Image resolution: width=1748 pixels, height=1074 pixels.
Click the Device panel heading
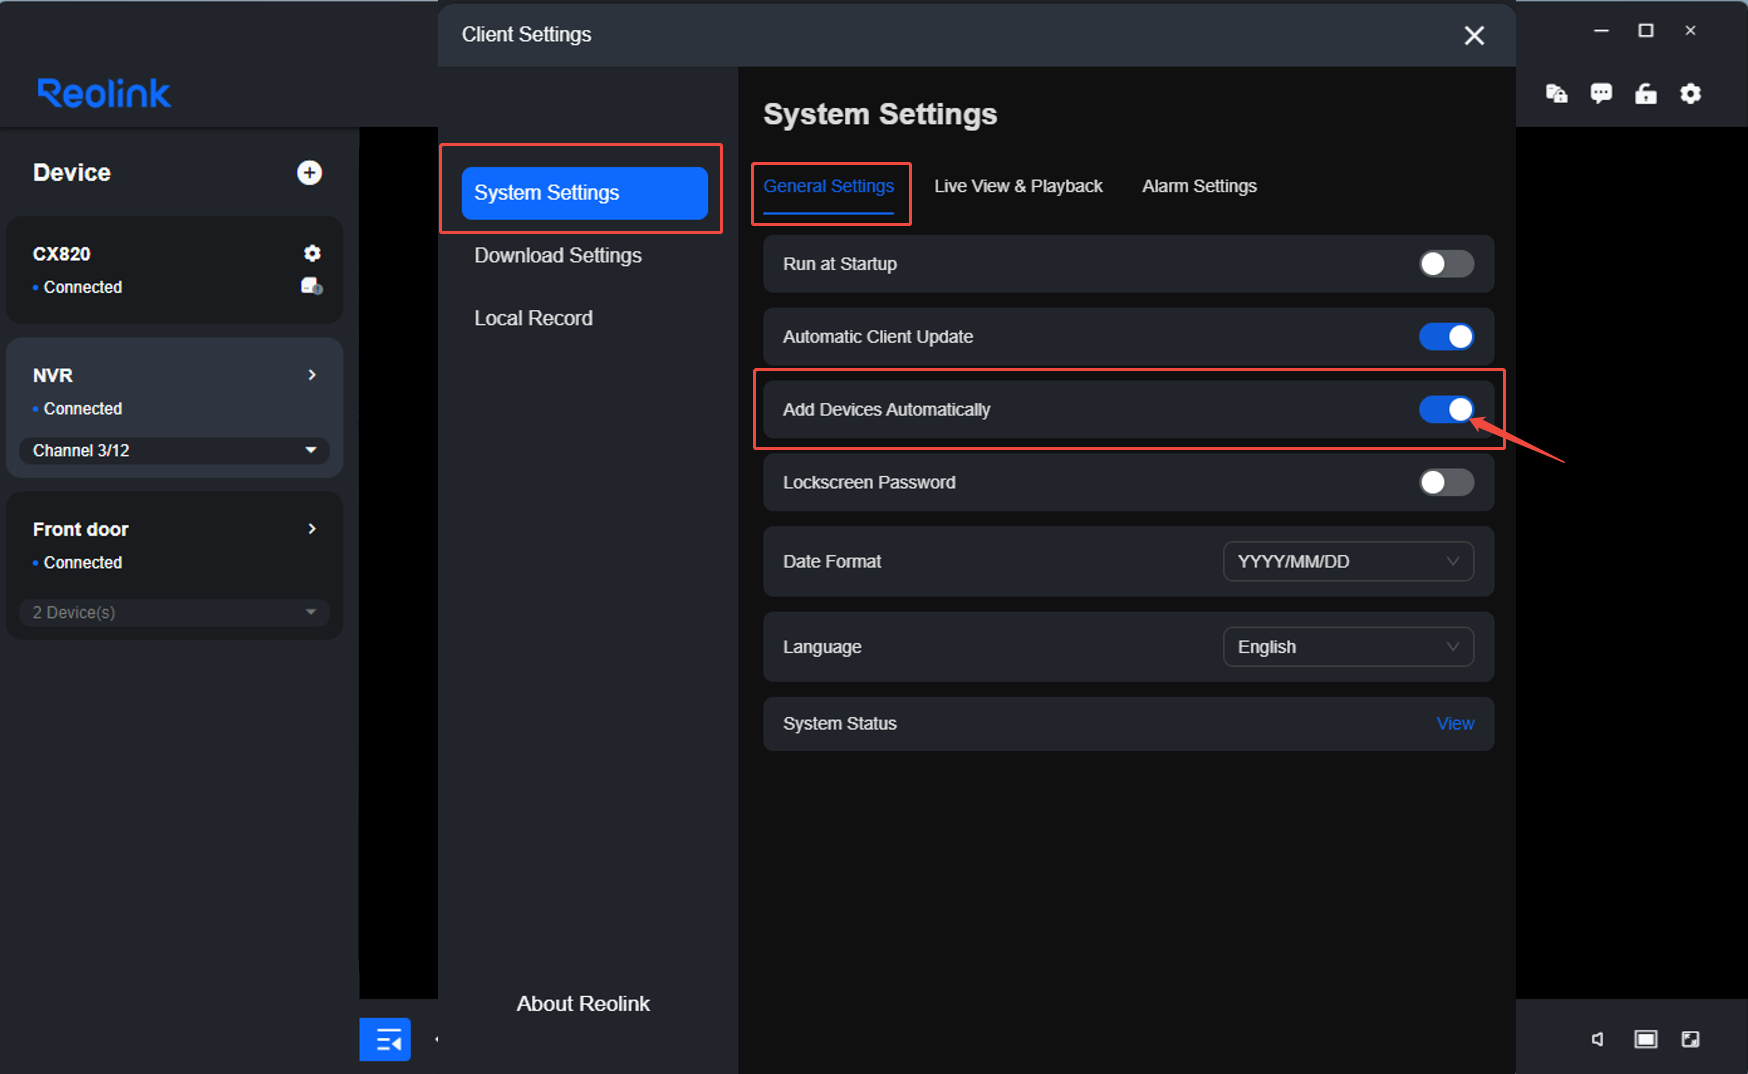(x=72, y=172)
